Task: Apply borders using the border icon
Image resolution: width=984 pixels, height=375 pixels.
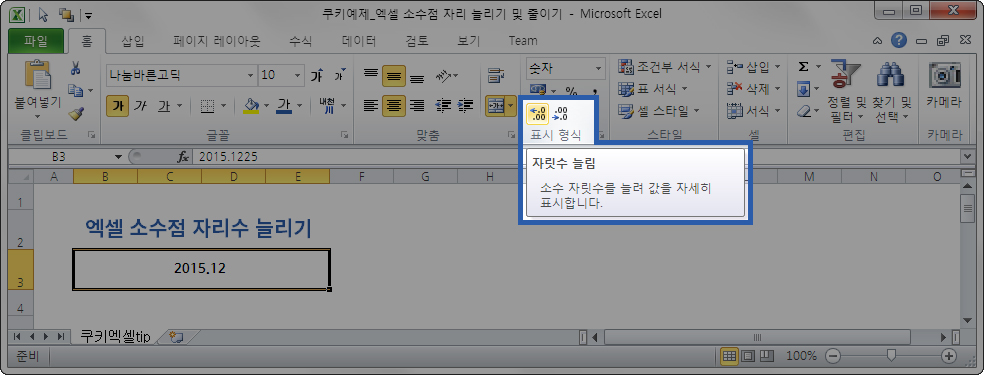Action: pos(208,107)
